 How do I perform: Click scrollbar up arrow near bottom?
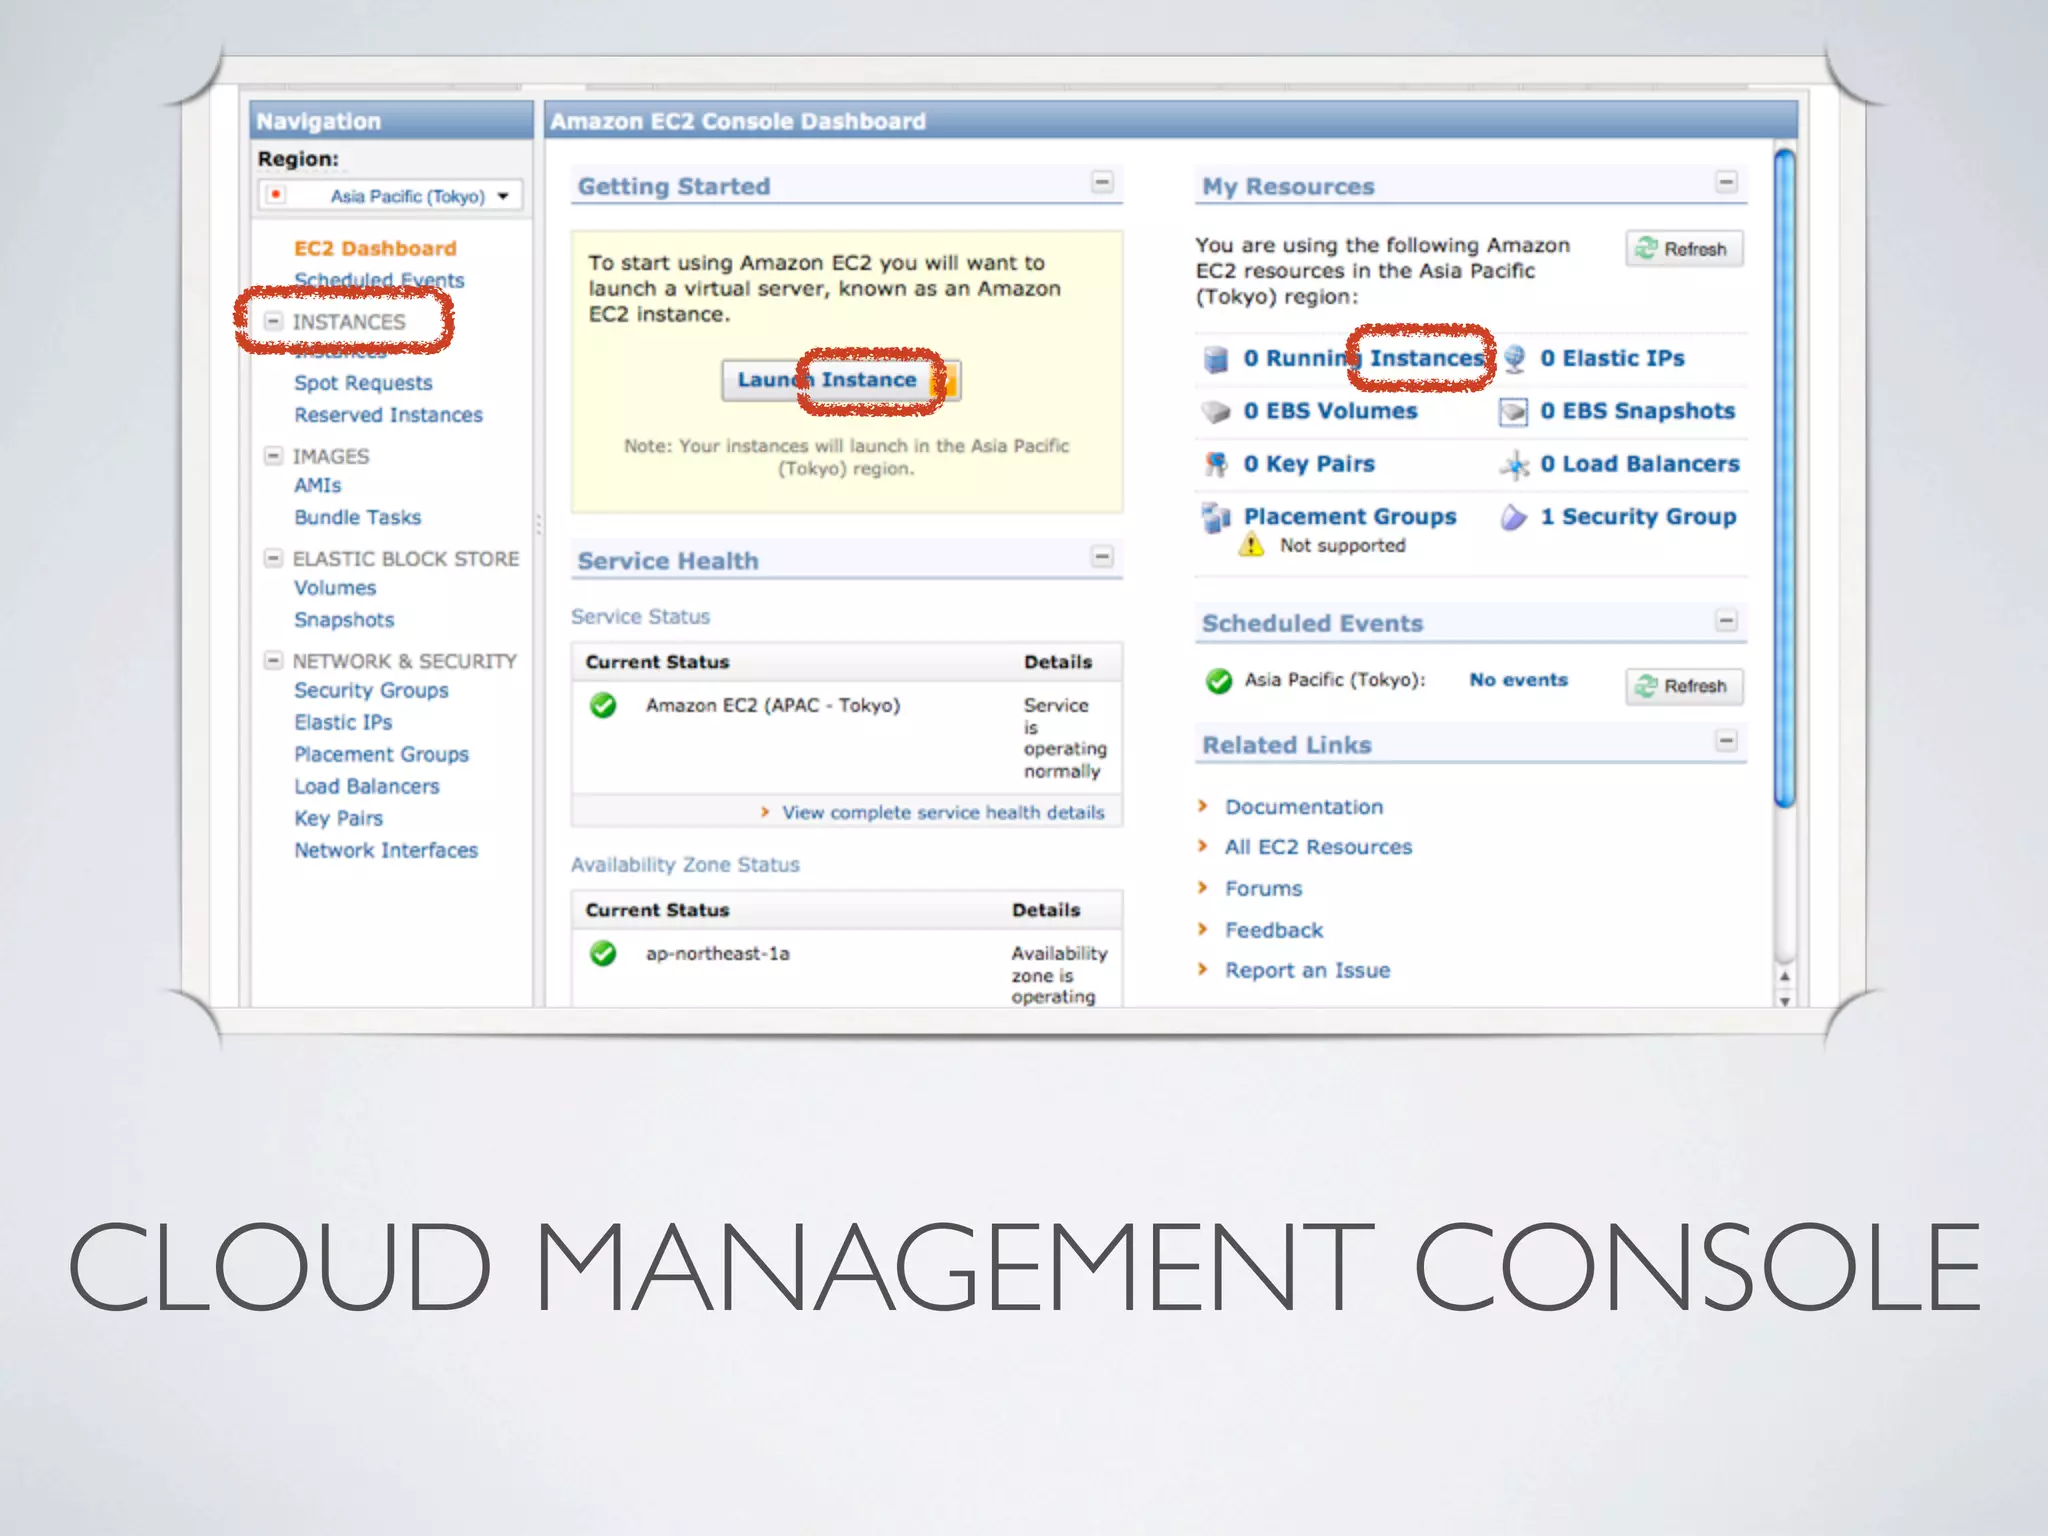tap(1785, 976)
